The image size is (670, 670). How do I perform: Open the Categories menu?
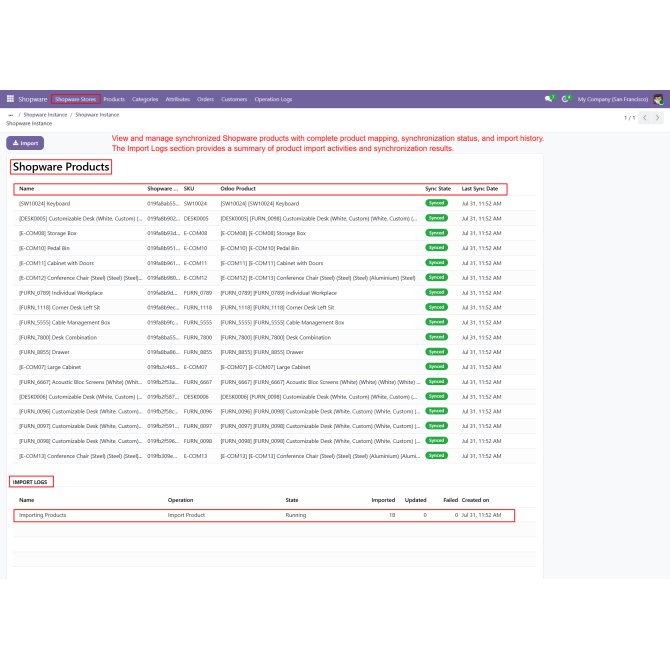pos(145,99)
